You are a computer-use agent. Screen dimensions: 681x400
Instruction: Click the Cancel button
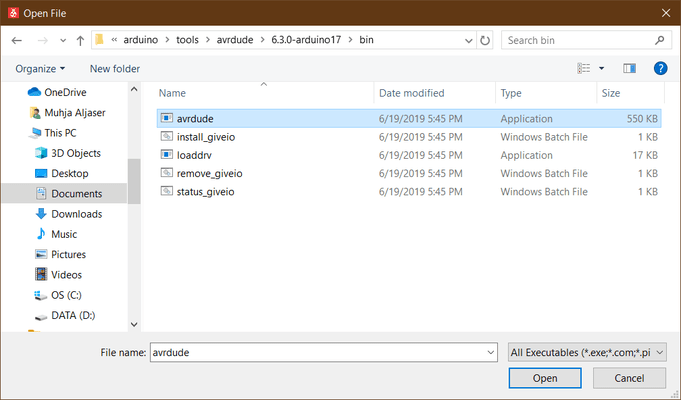(629, 378)
